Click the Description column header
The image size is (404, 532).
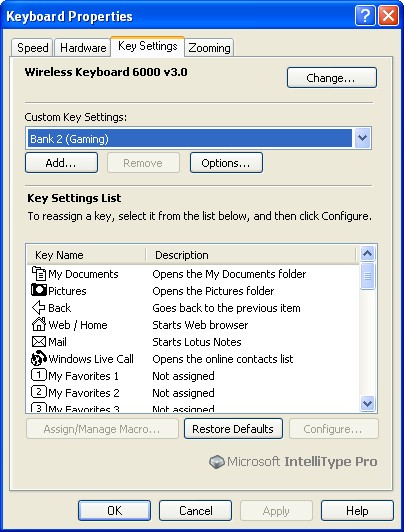pos(251,255)
